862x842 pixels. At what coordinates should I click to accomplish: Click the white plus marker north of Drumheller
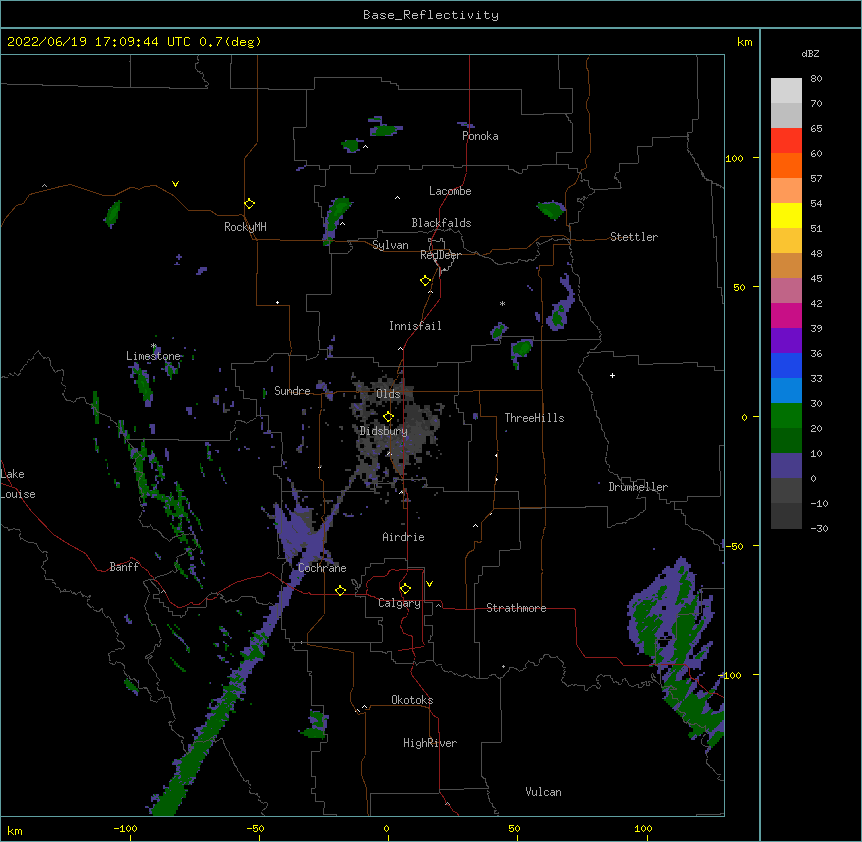coord(612,375)
